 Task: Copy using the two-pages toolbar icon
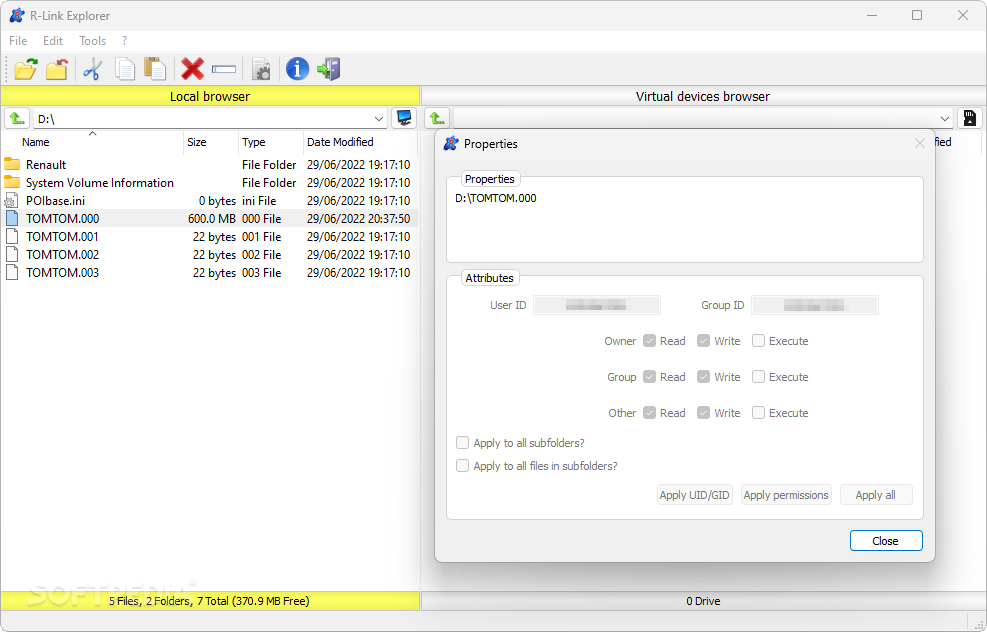pyautogui.click(x=125, y=69)
